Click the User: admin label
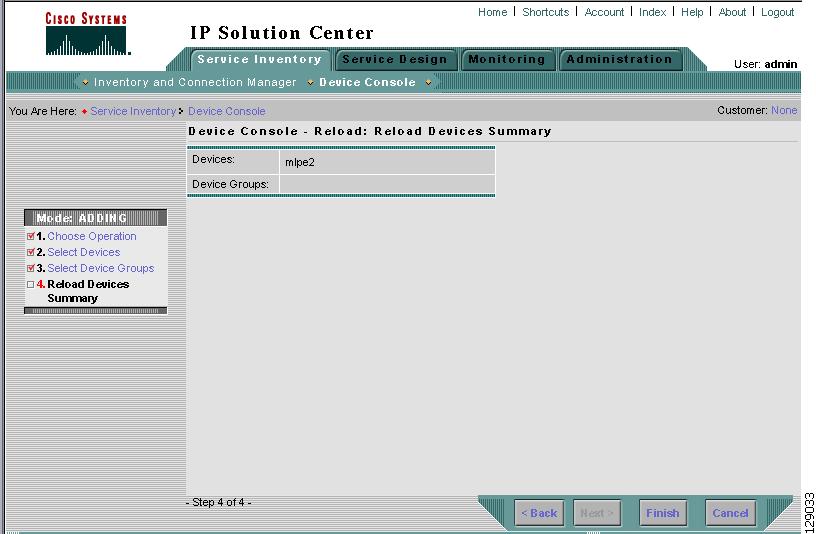Image resolution: width=816 pixels, height=534 pixels. [765, 64]
